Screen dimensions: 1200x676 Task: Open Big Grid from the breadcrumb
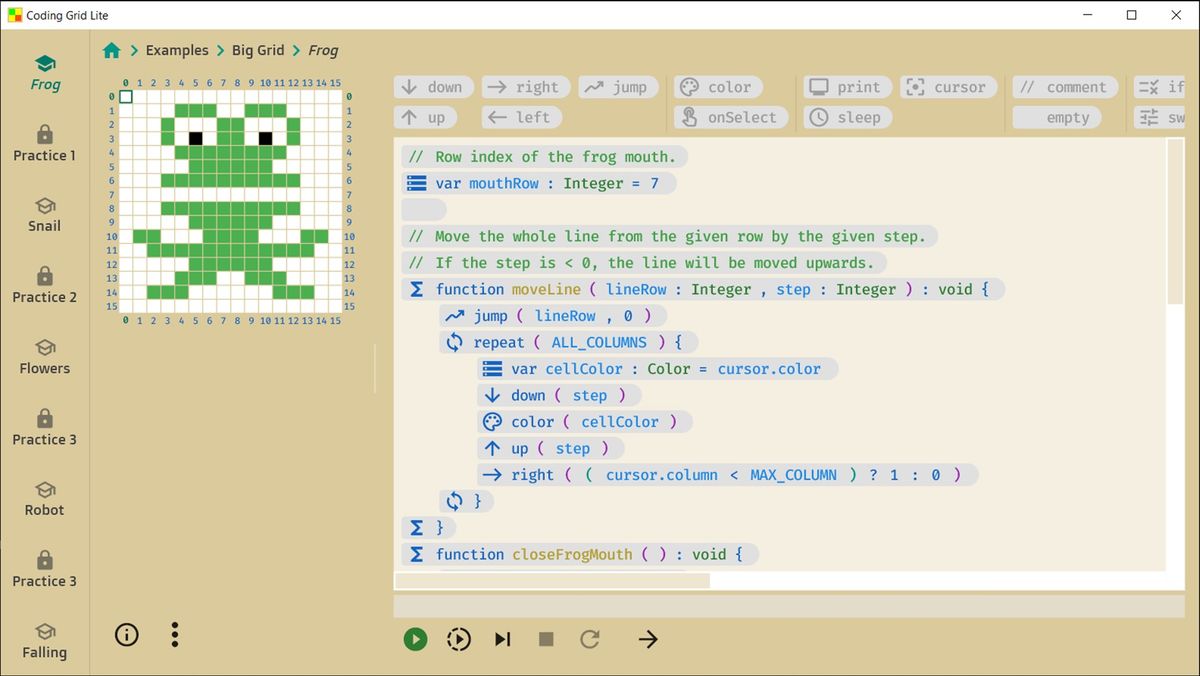[x=259, y=50]
